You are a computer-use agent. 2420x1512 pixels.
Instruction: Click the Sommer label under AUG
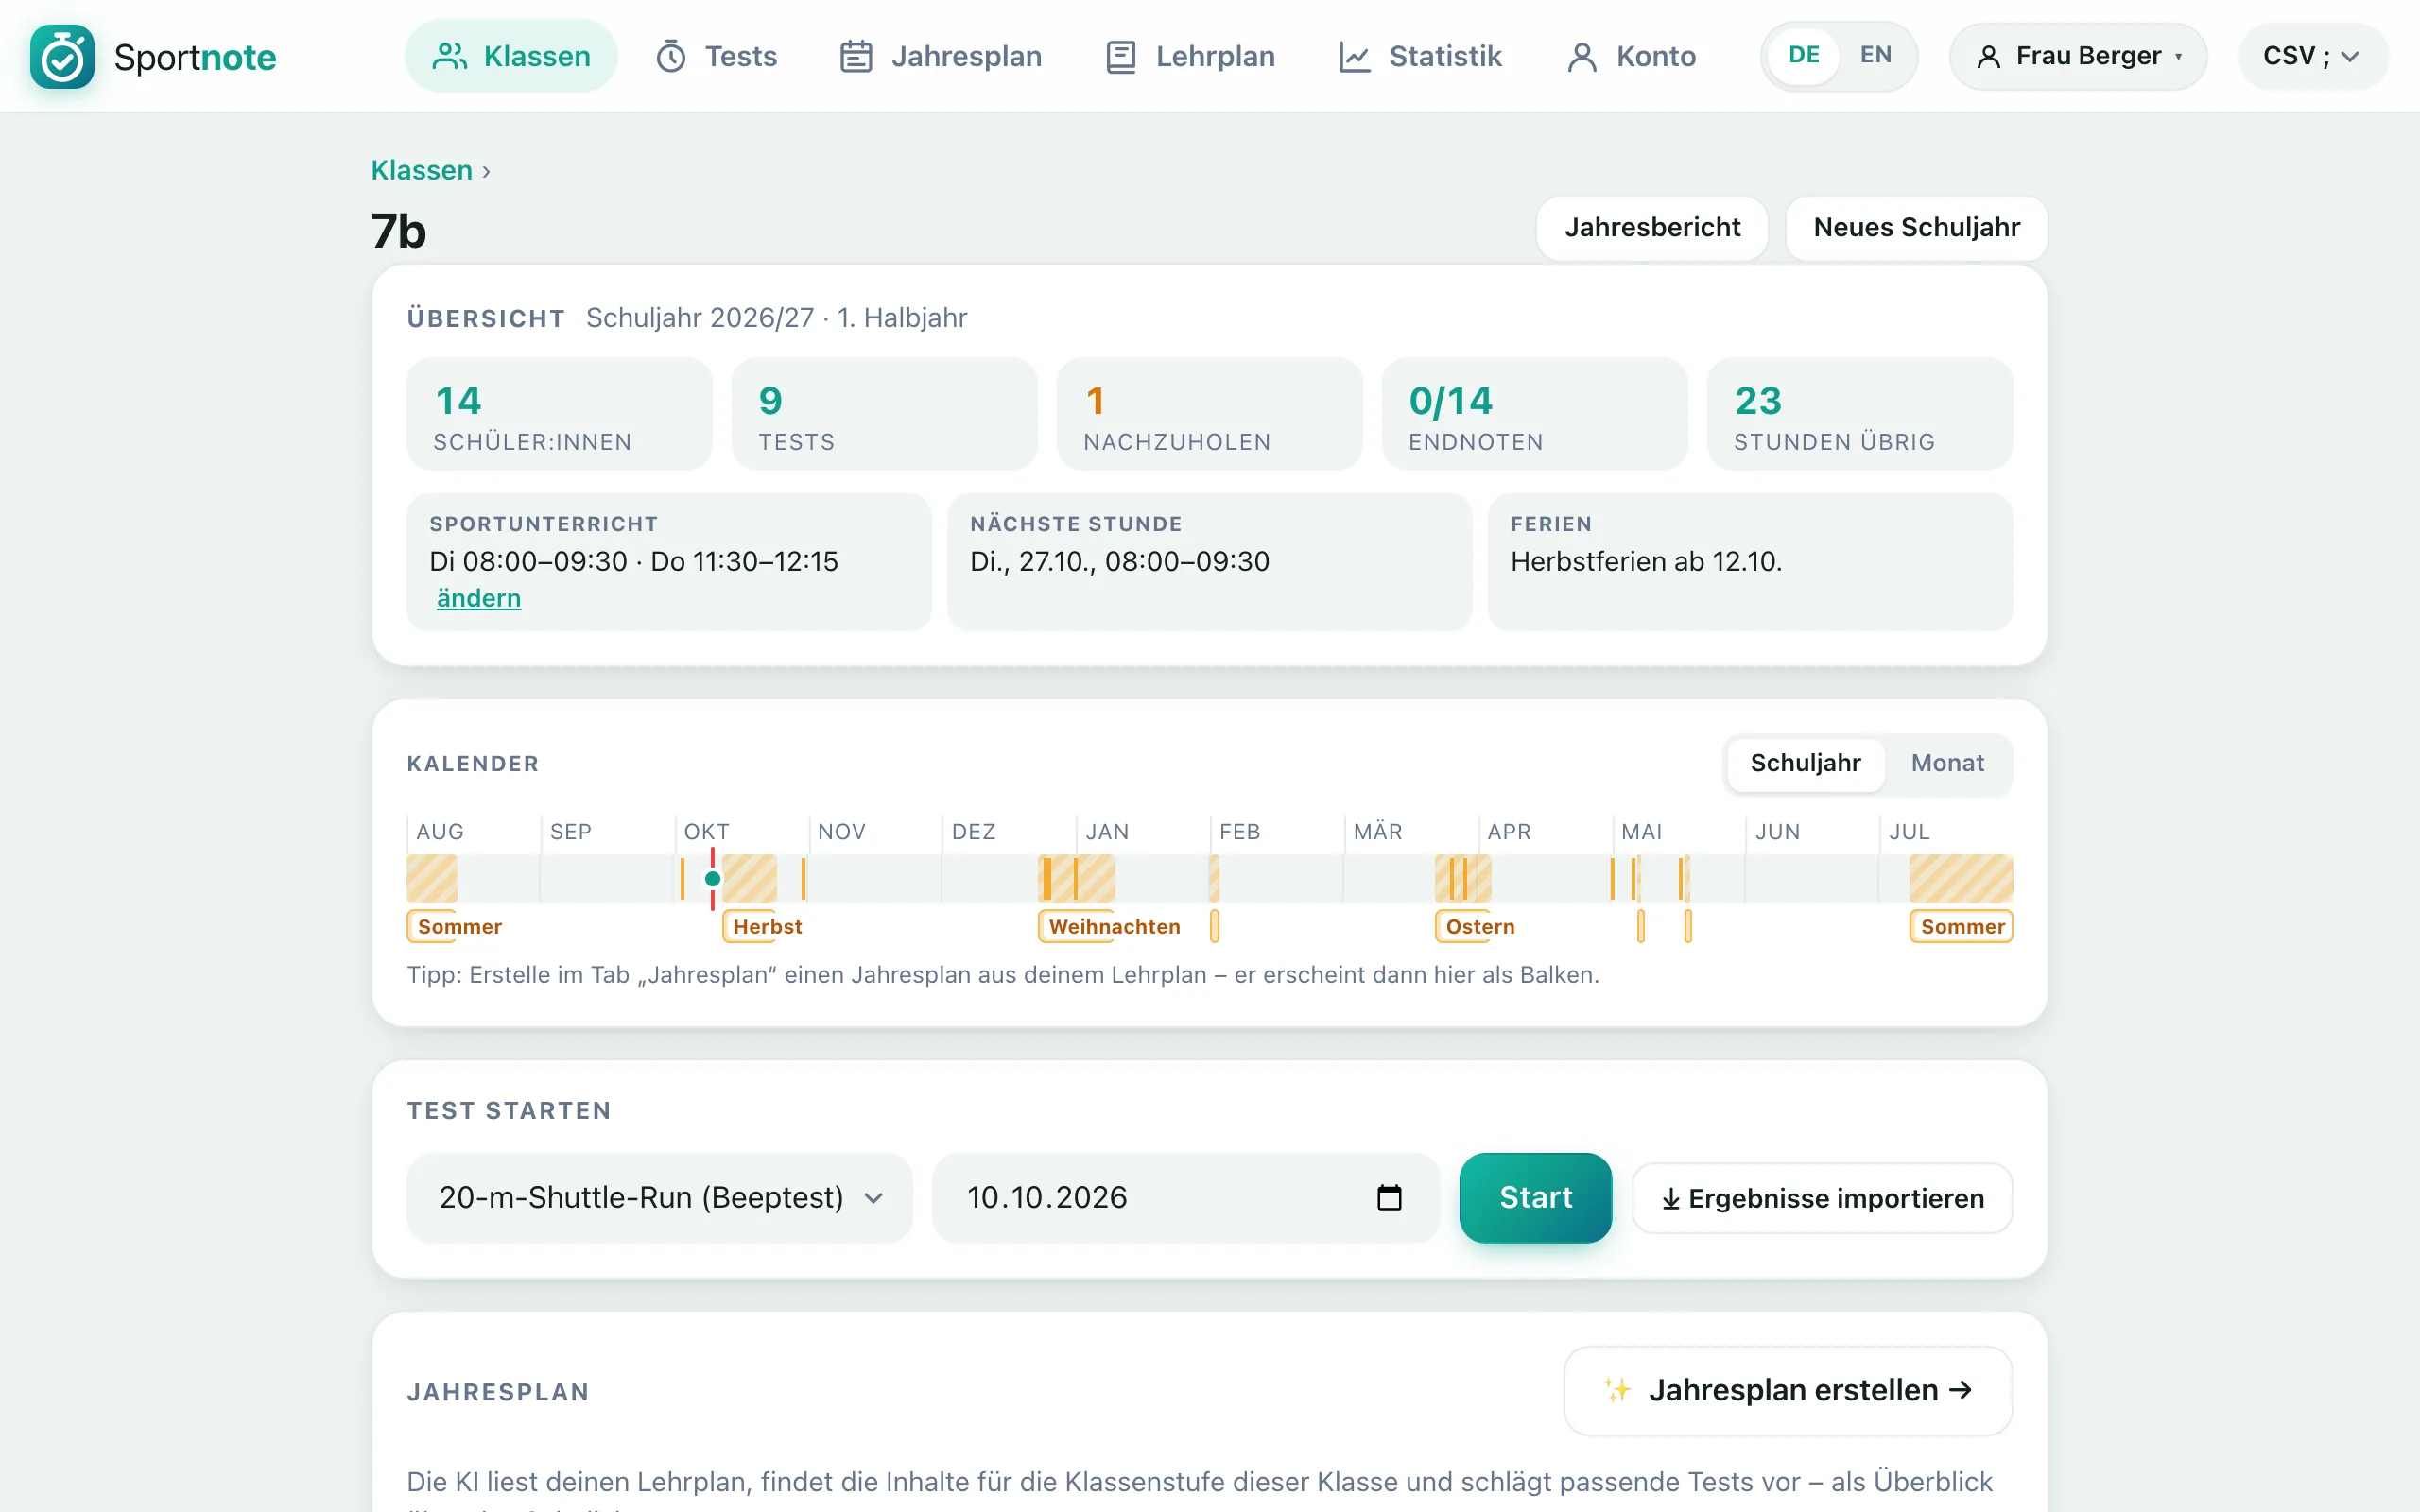[458, 927]
